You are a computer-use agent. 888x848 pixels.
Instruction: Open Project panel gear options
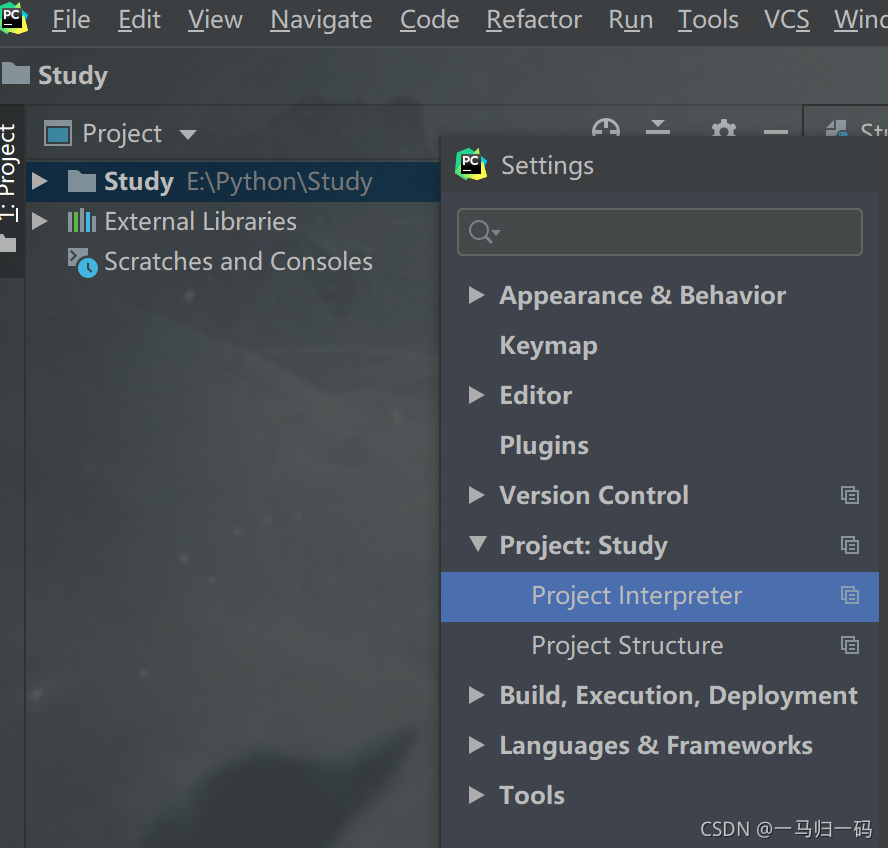pos(723,129)
